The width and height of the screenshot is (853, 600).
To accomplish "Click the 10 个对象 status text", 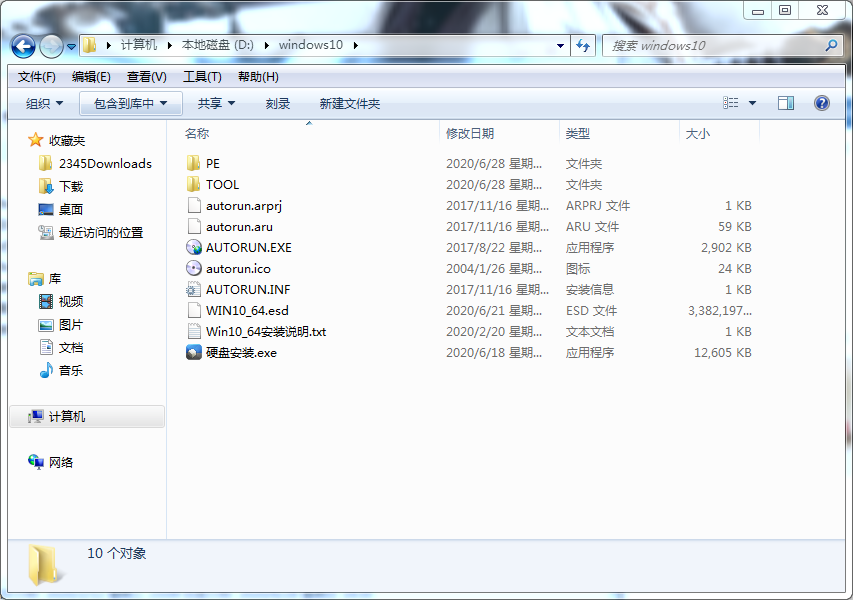I will point(116,553).
